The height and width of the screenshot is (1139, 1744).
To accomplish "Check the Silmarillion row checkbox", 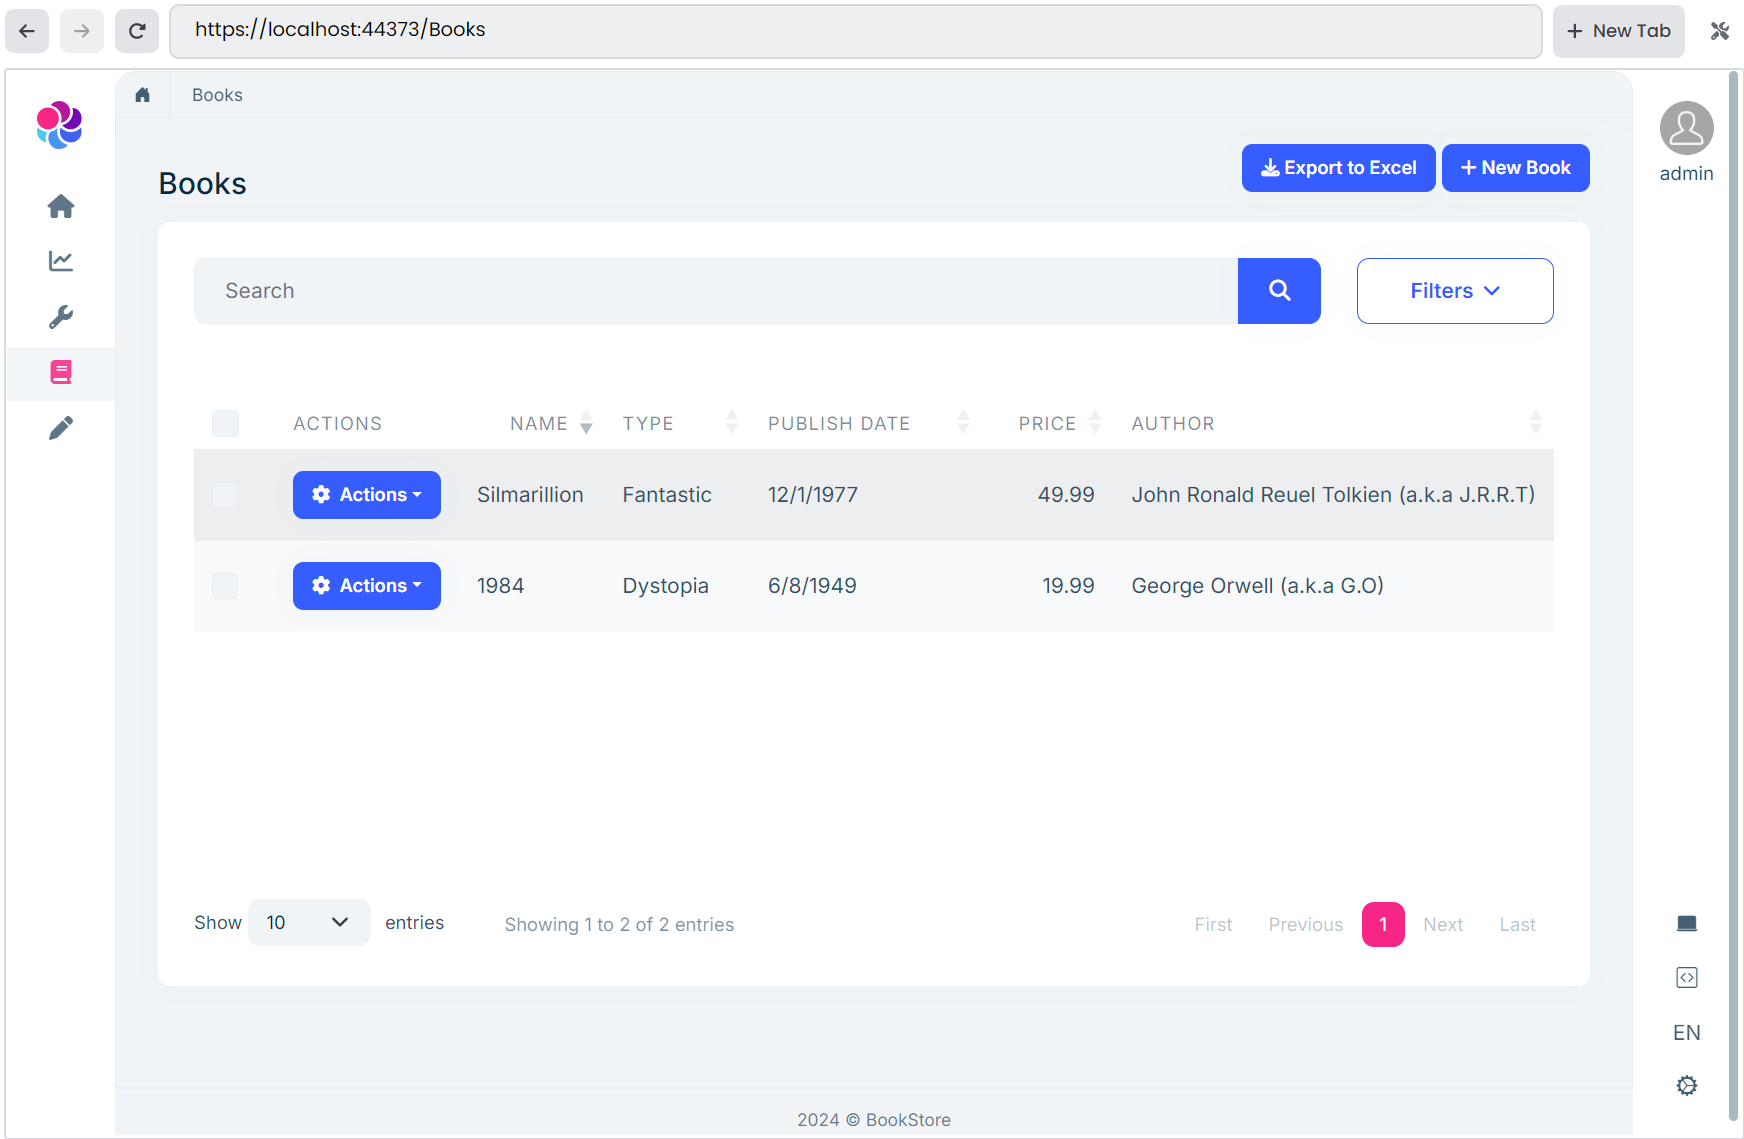I will pyautogui.click(x=226, y=495).
